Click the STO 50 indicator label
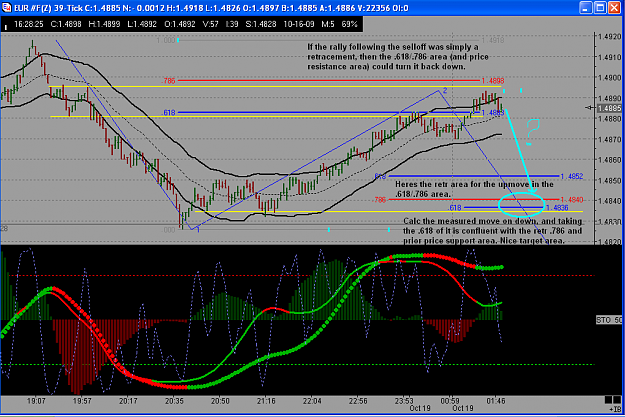Image resolution: width=625 pixels, height=417 pixels. point(609,320)
